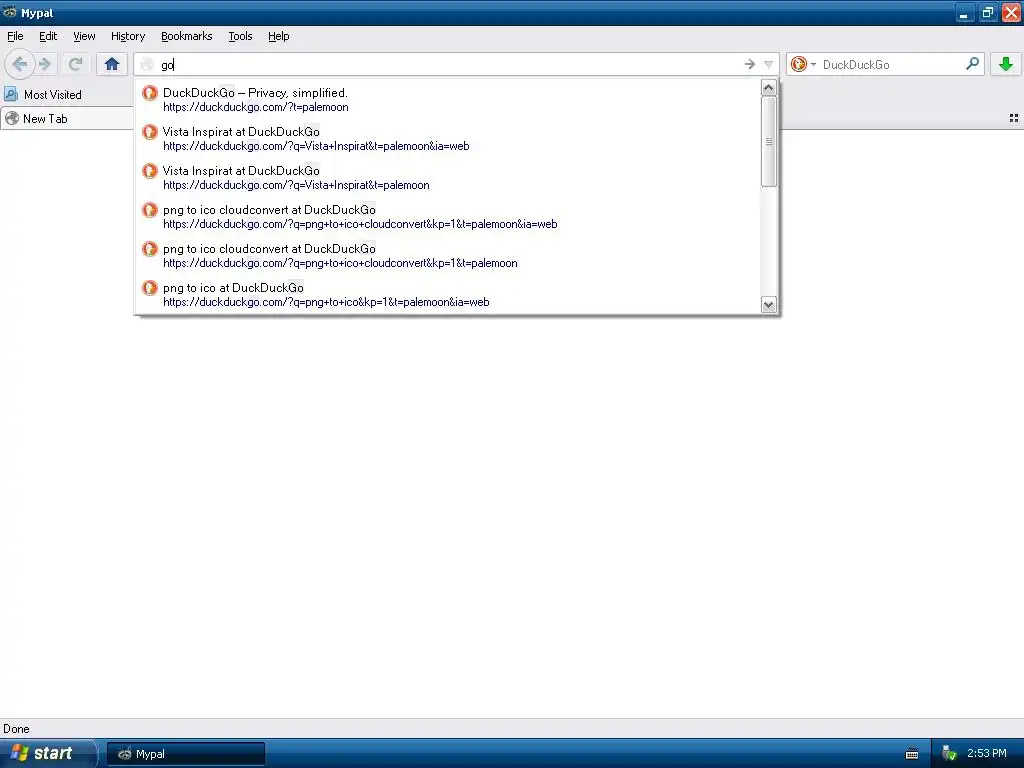Select png to ico cloudconvert suggestion with ia=web

447,217
